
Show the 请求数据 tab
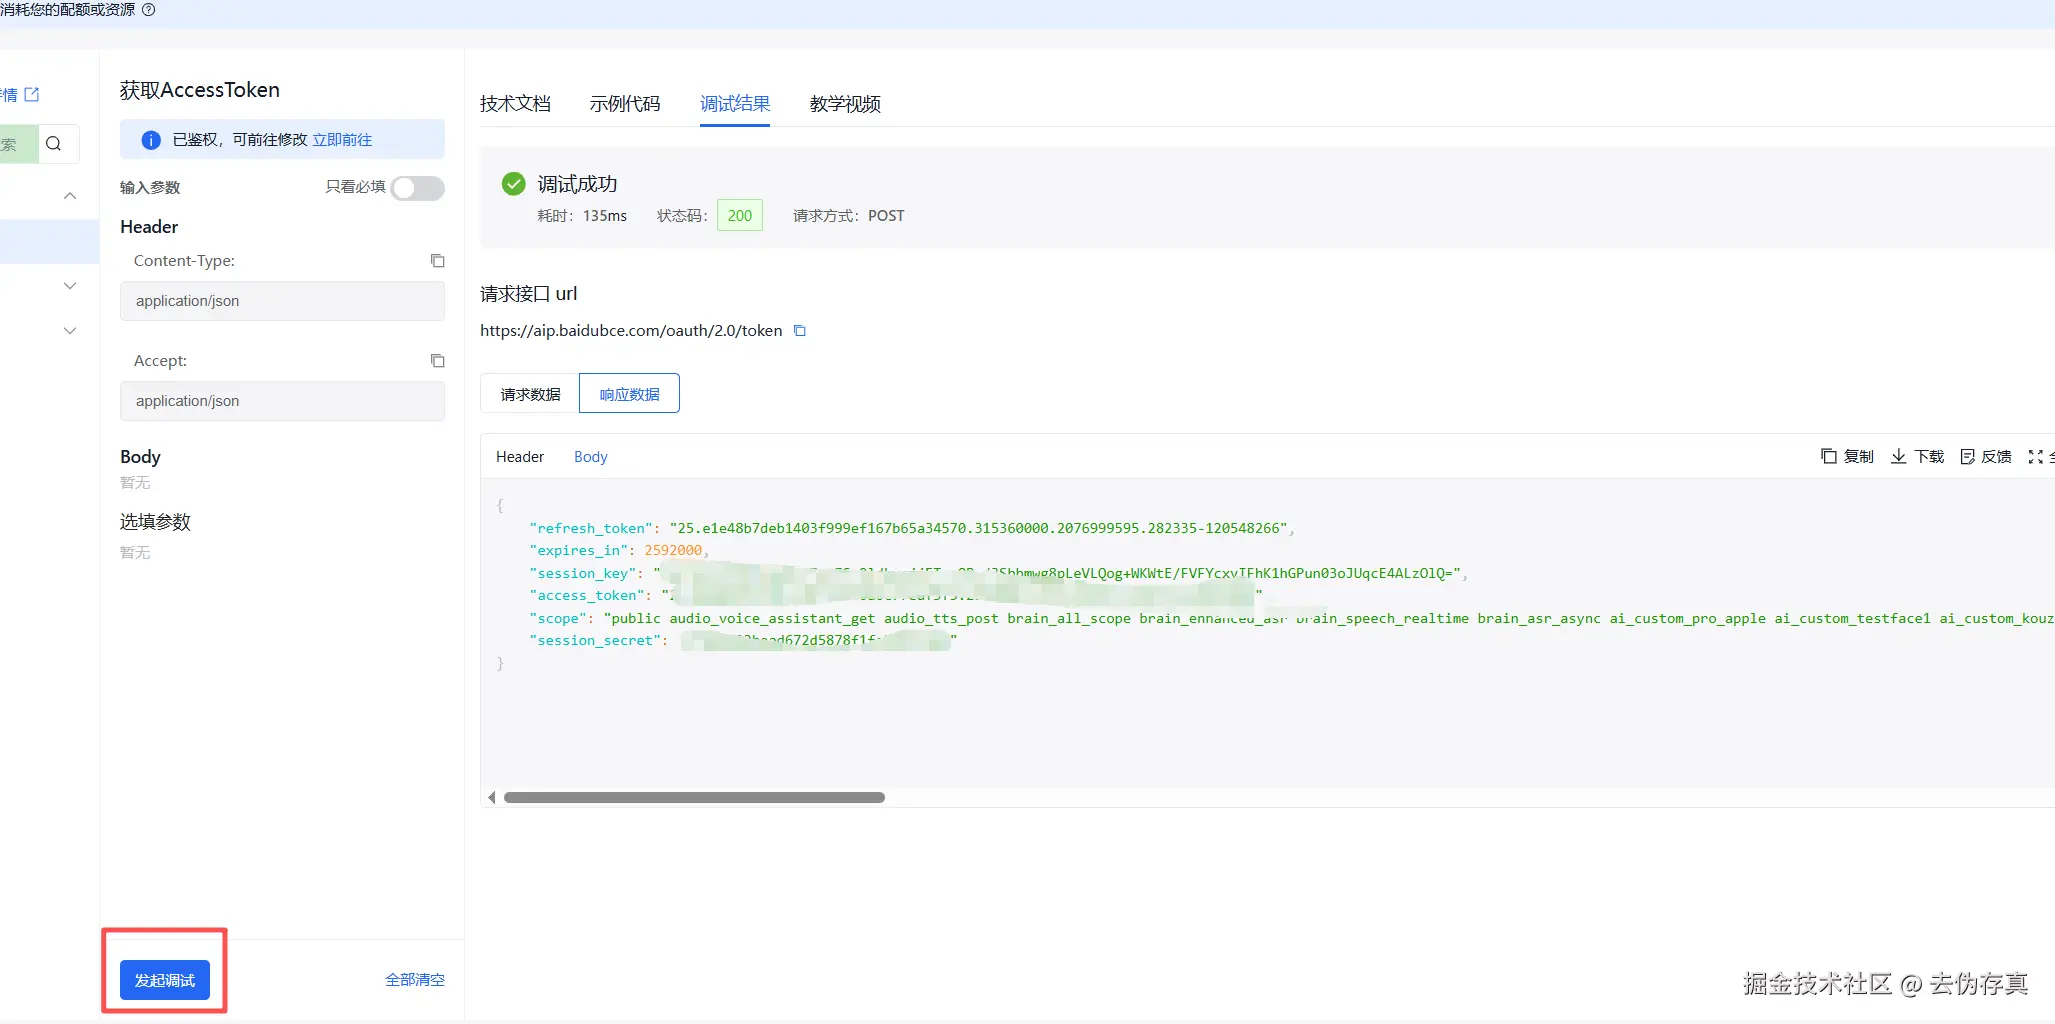tap(530, 394)
